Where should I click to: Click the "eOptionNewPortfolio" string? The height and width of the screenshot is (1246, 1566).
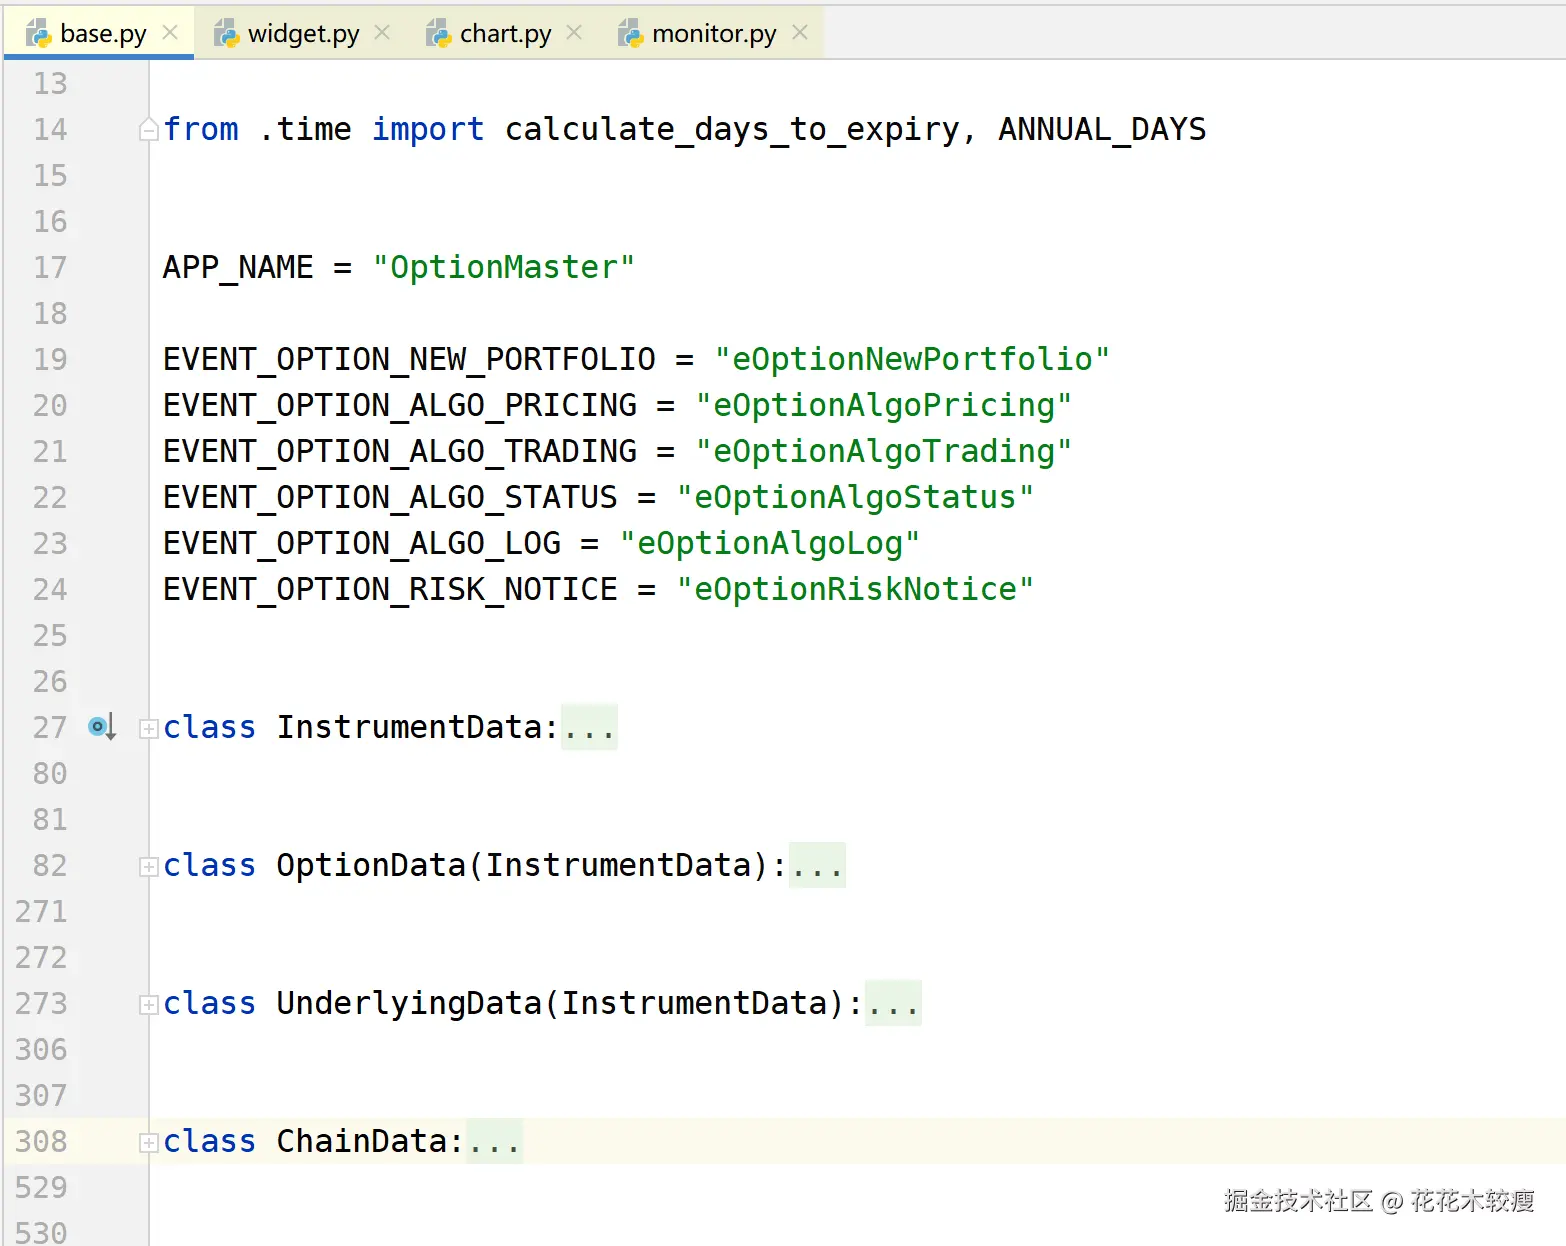[912, 359]
